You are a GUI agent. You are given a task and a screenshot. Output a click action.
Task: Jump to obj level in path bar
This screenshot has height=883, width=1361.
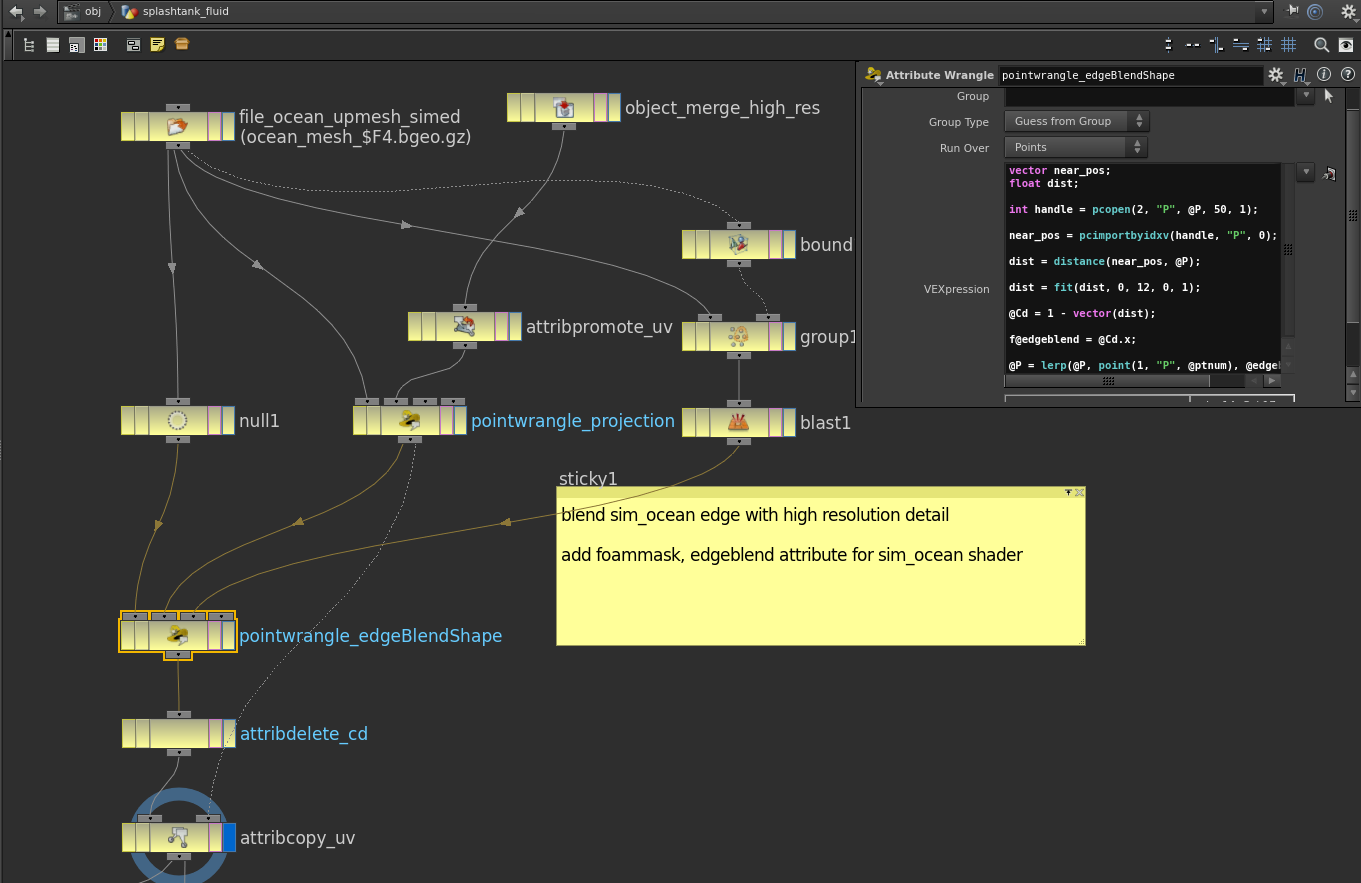coord(85,12)
